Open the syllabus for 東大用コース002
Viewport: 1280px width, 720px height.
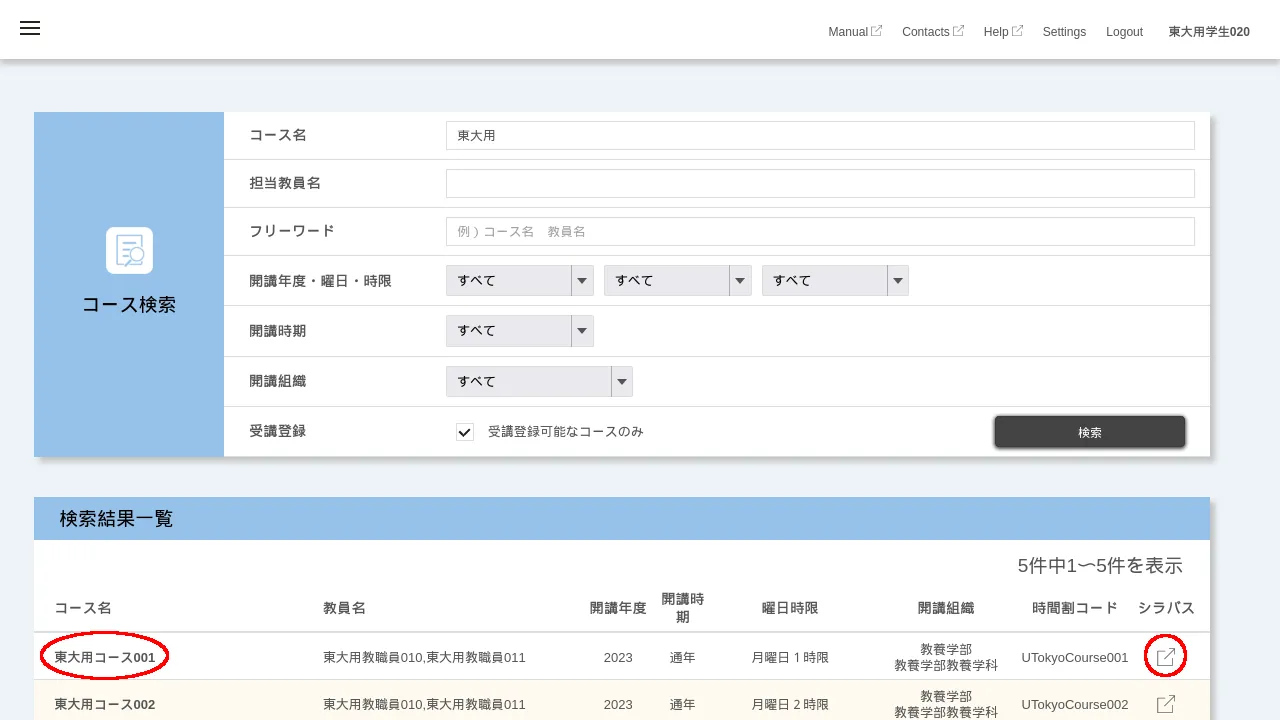point(1165,703)
